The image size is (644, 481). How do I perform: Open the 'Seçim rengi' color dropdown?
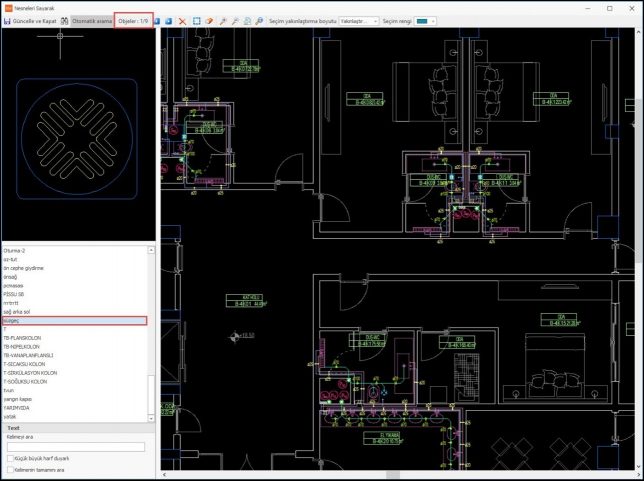tap(426, 20)
